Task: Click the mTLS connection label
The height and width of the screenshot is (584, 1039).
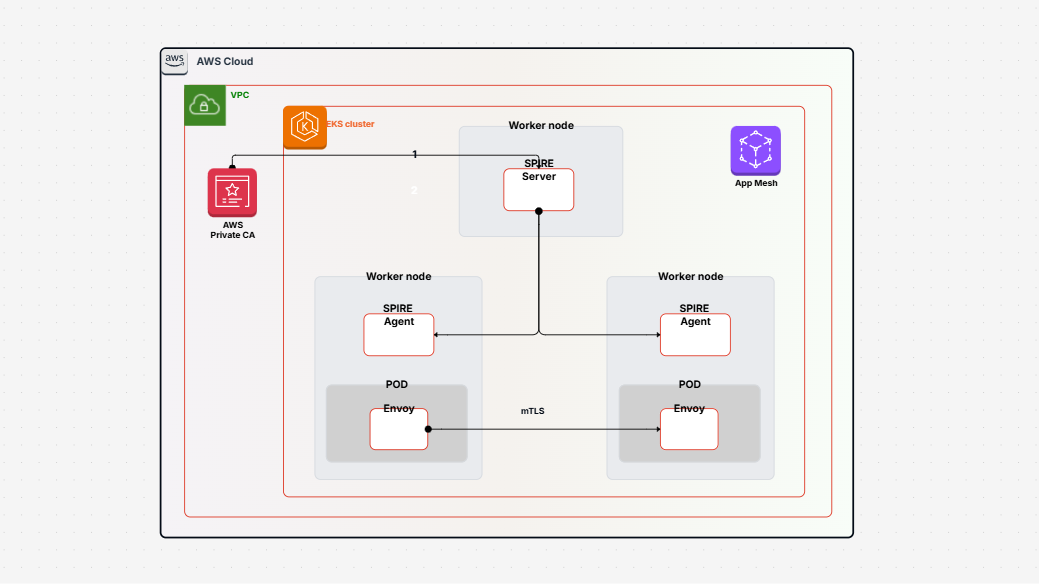Action: tap(531, 410)
